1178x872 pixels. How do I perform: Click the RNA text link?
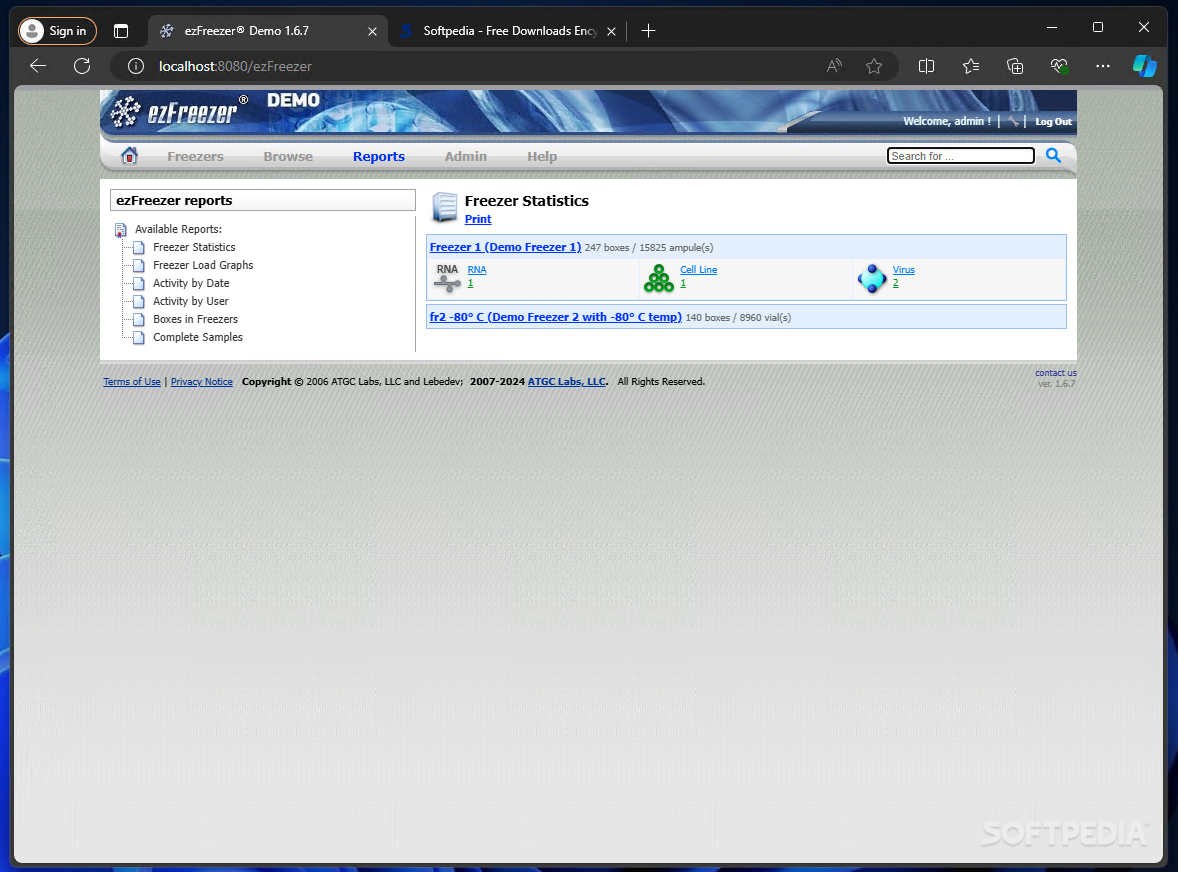click(476, 270)
